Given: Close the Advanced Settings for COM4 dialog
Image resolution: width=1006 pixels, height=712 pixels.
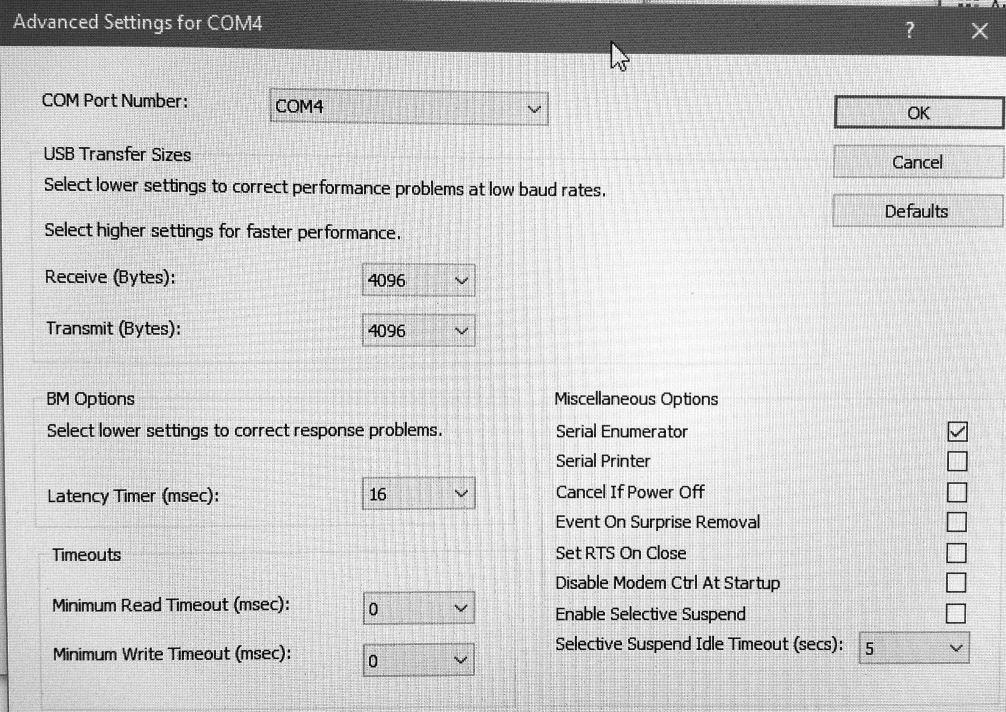Looking at the screenshot, I should 979,30.
